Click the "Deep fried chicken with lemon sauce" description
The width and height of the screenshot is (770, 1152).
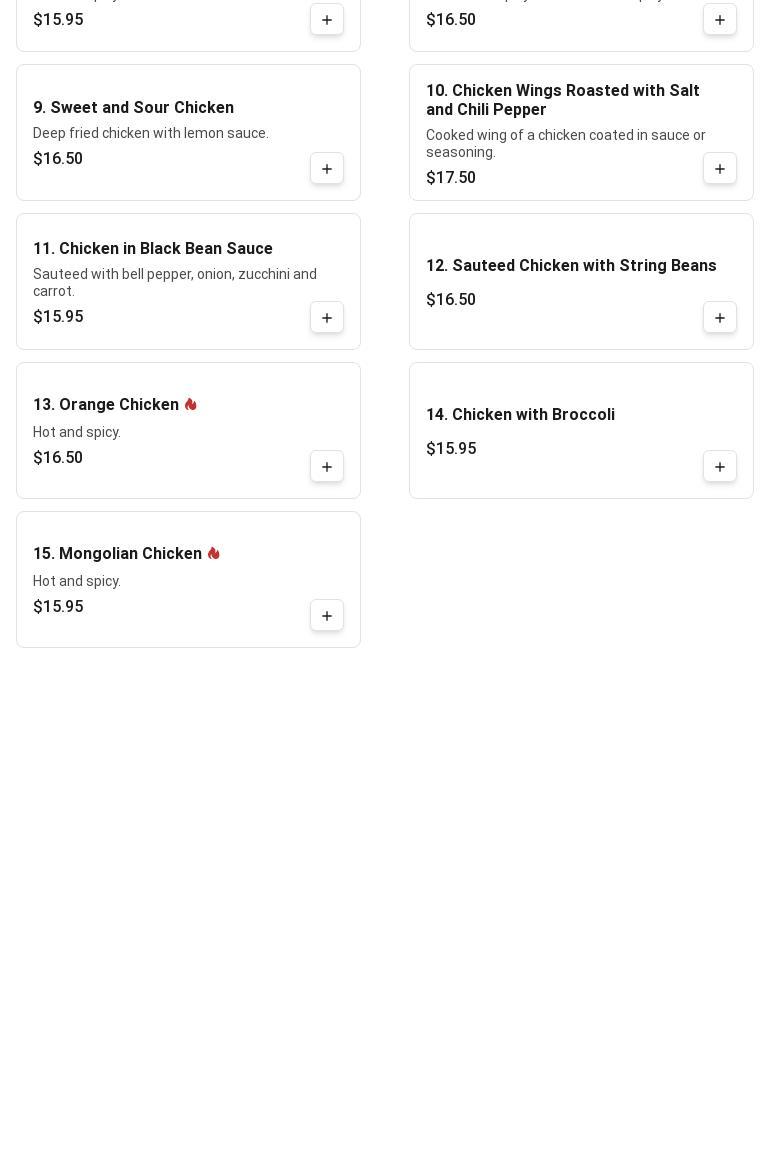151,133
